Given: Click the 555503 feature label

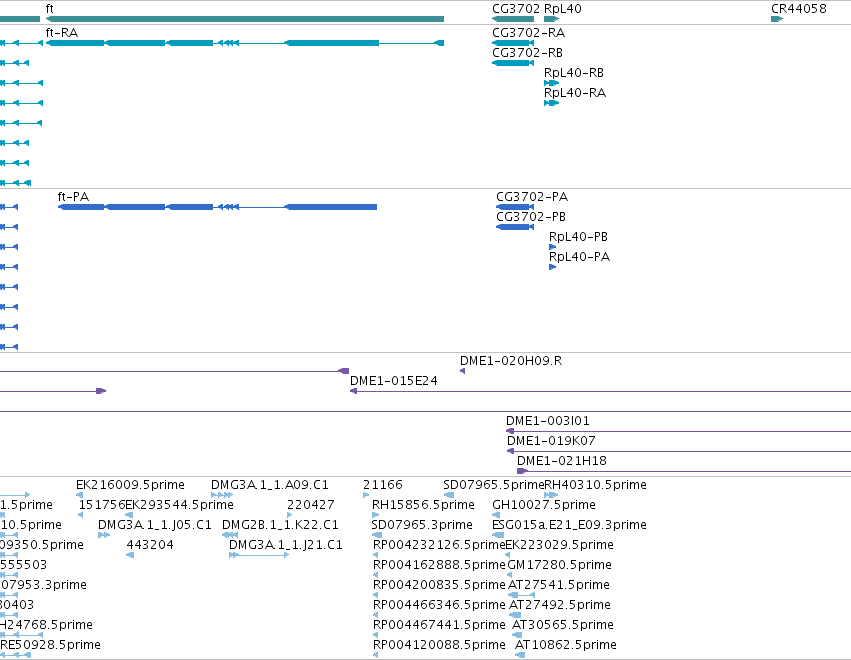Looking at the screenshot, I should pyautogui.click(x=23, y=565).
